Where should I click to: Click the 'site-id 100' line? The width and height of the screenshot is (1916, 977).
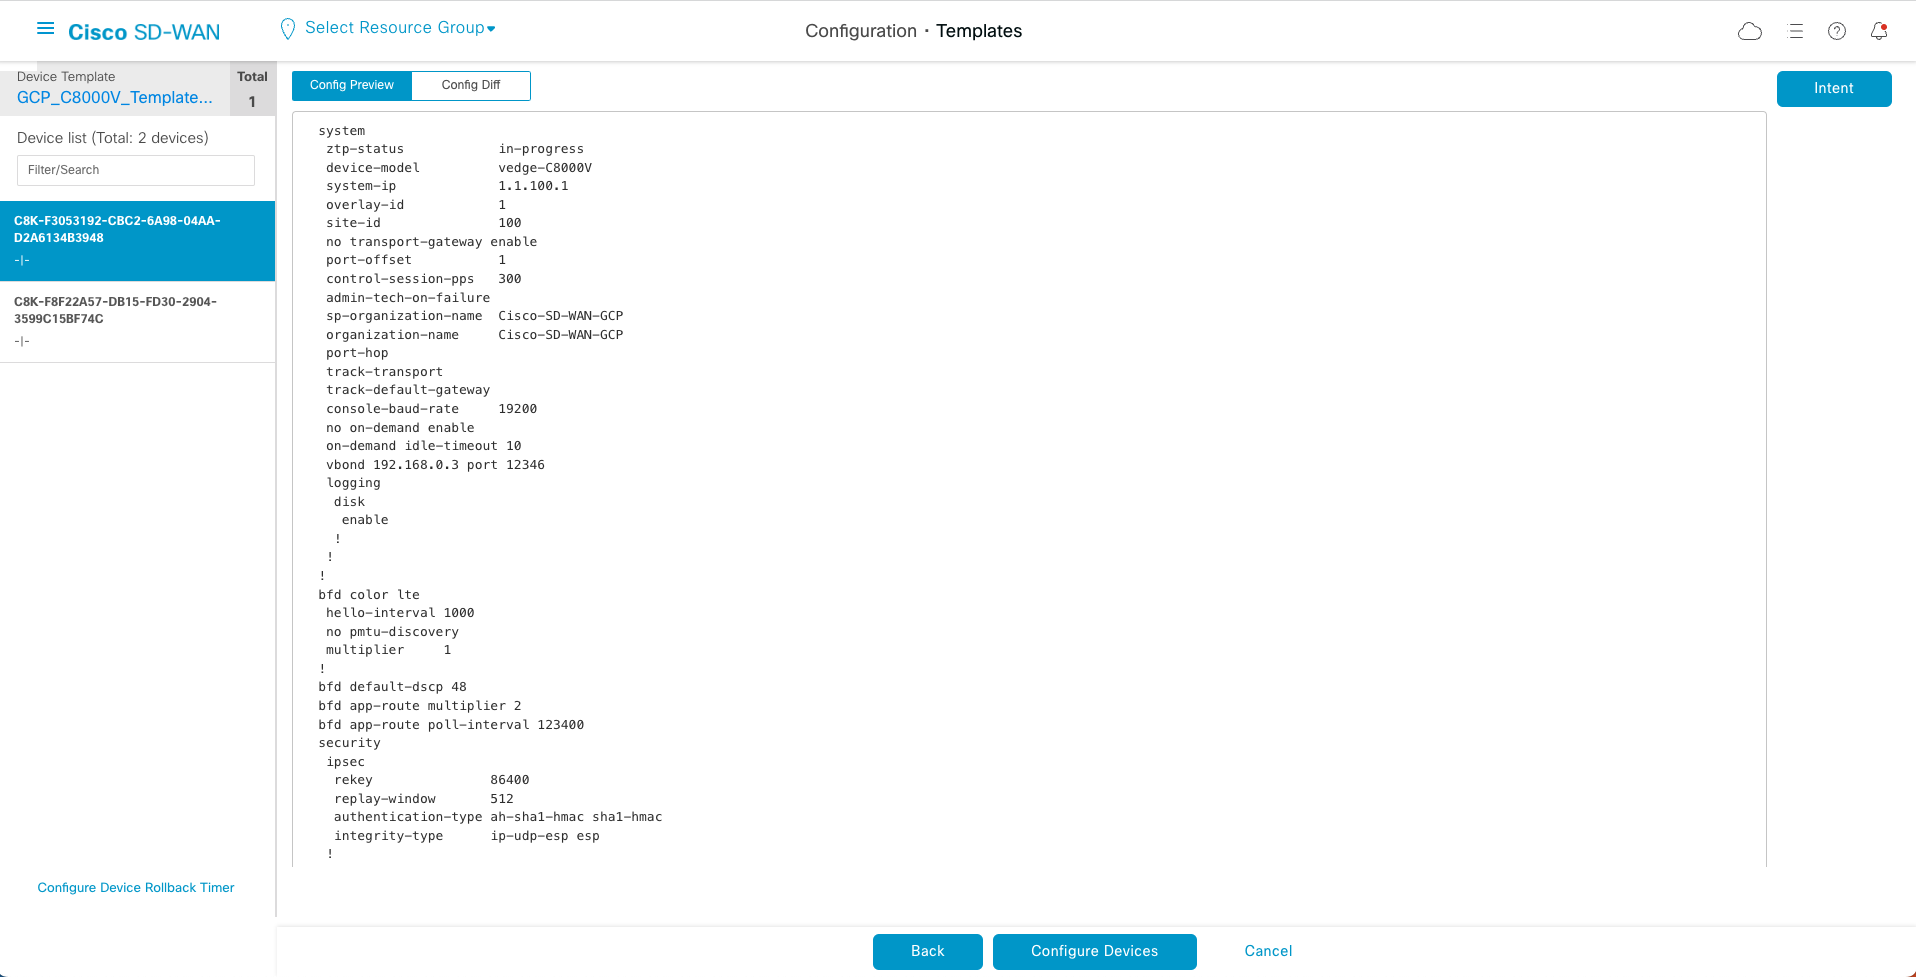tap(423, 223)
